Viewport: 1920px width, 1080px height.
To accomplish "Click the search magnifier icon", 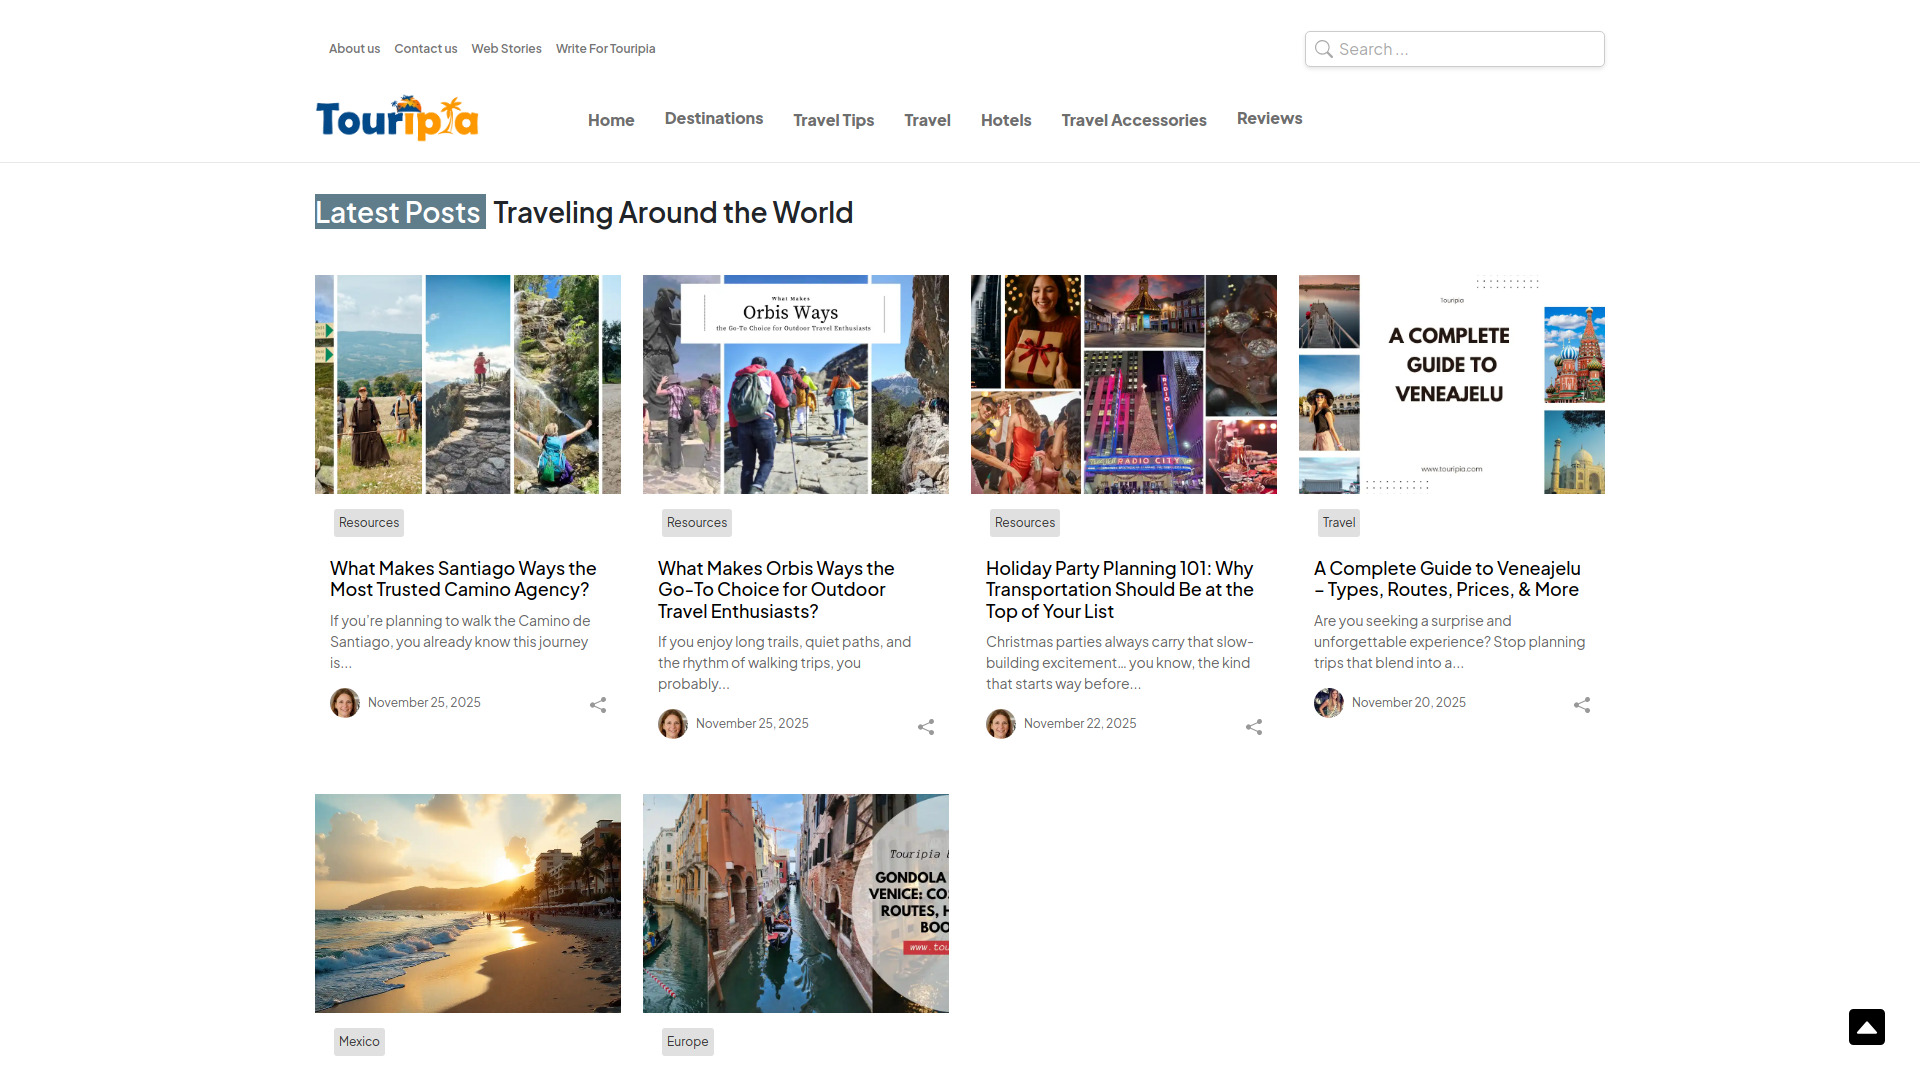I will click(x=1323, y=48).
